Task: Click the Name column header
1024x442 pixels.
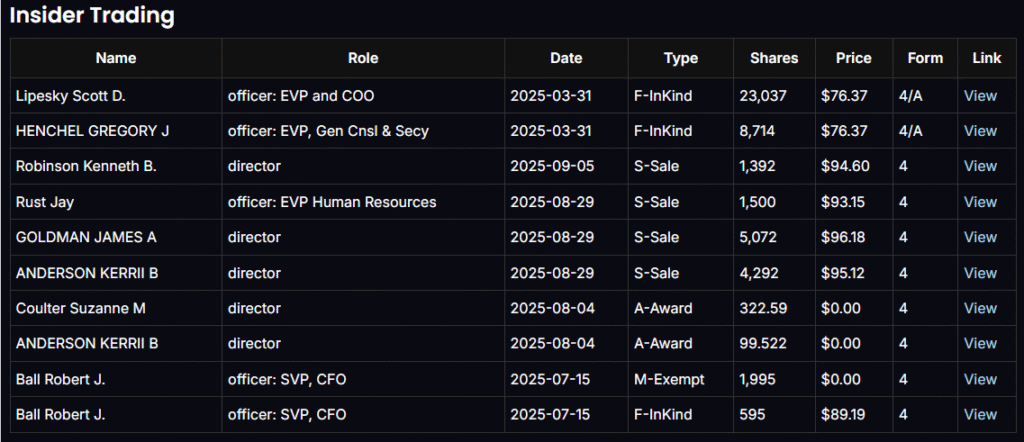Action: [116, 58]
